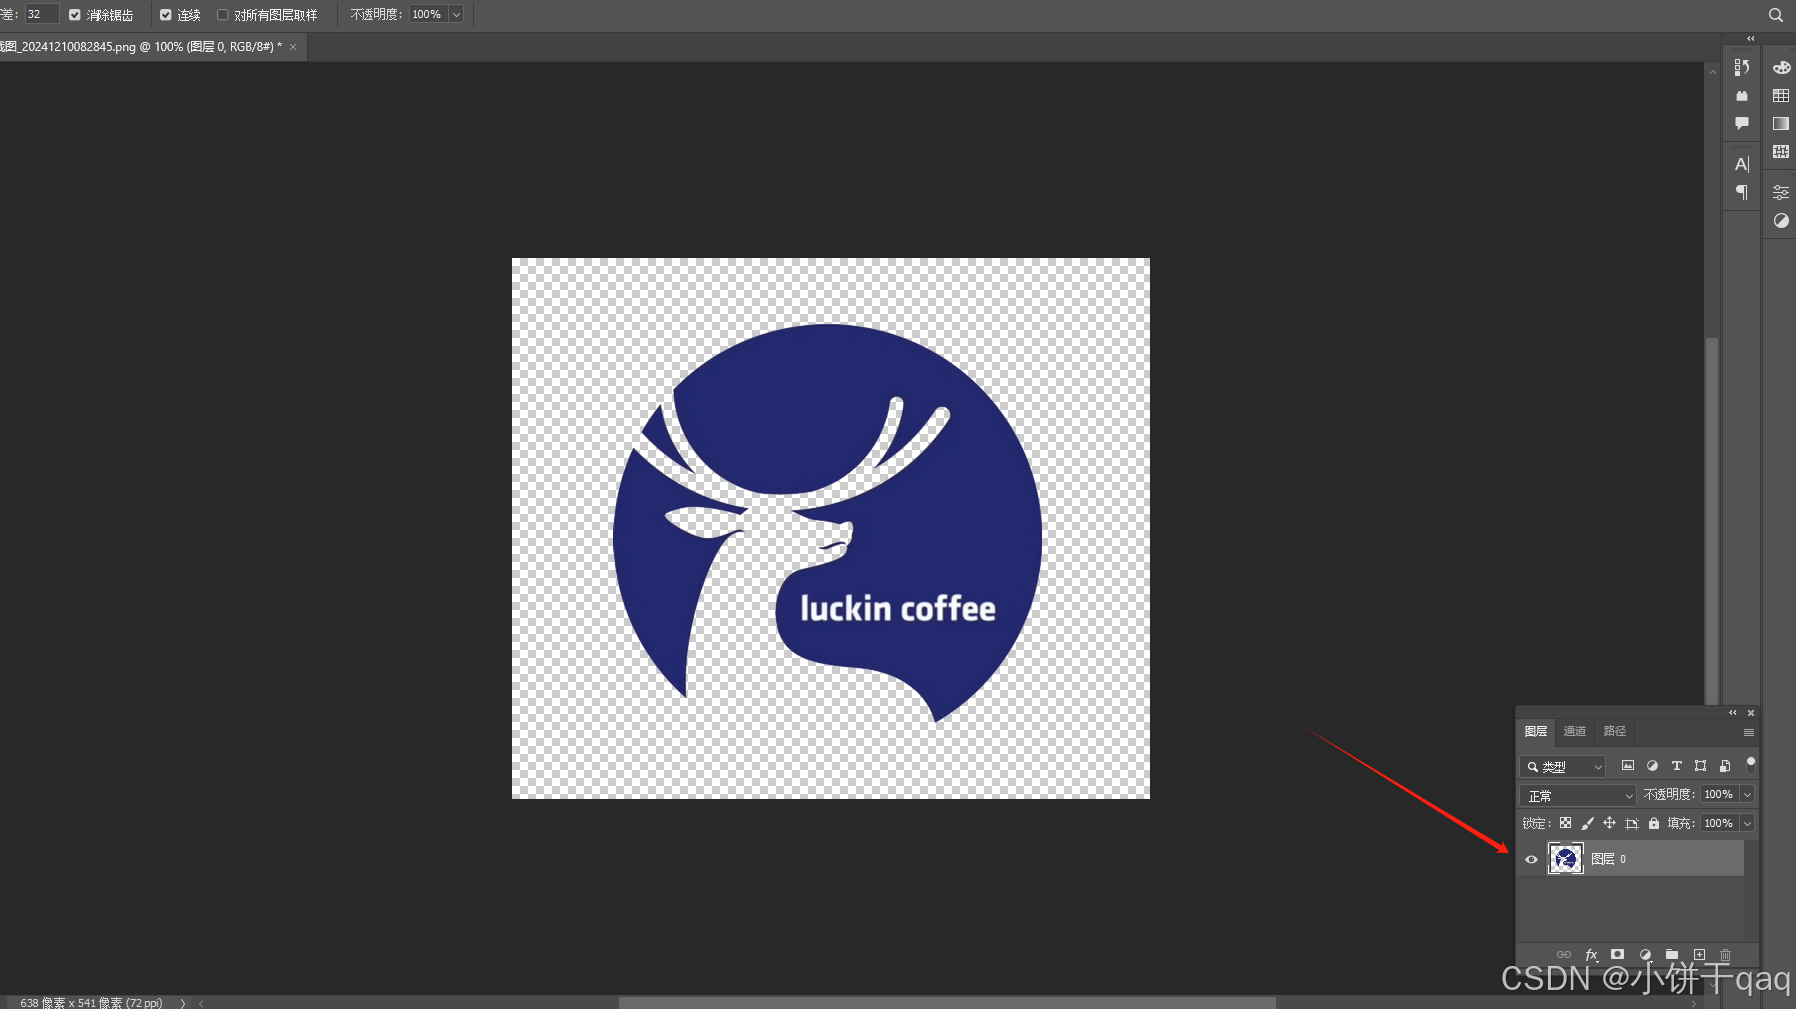
Task: Filter layers by pixel layers
Action: (x=1628, y=766)
